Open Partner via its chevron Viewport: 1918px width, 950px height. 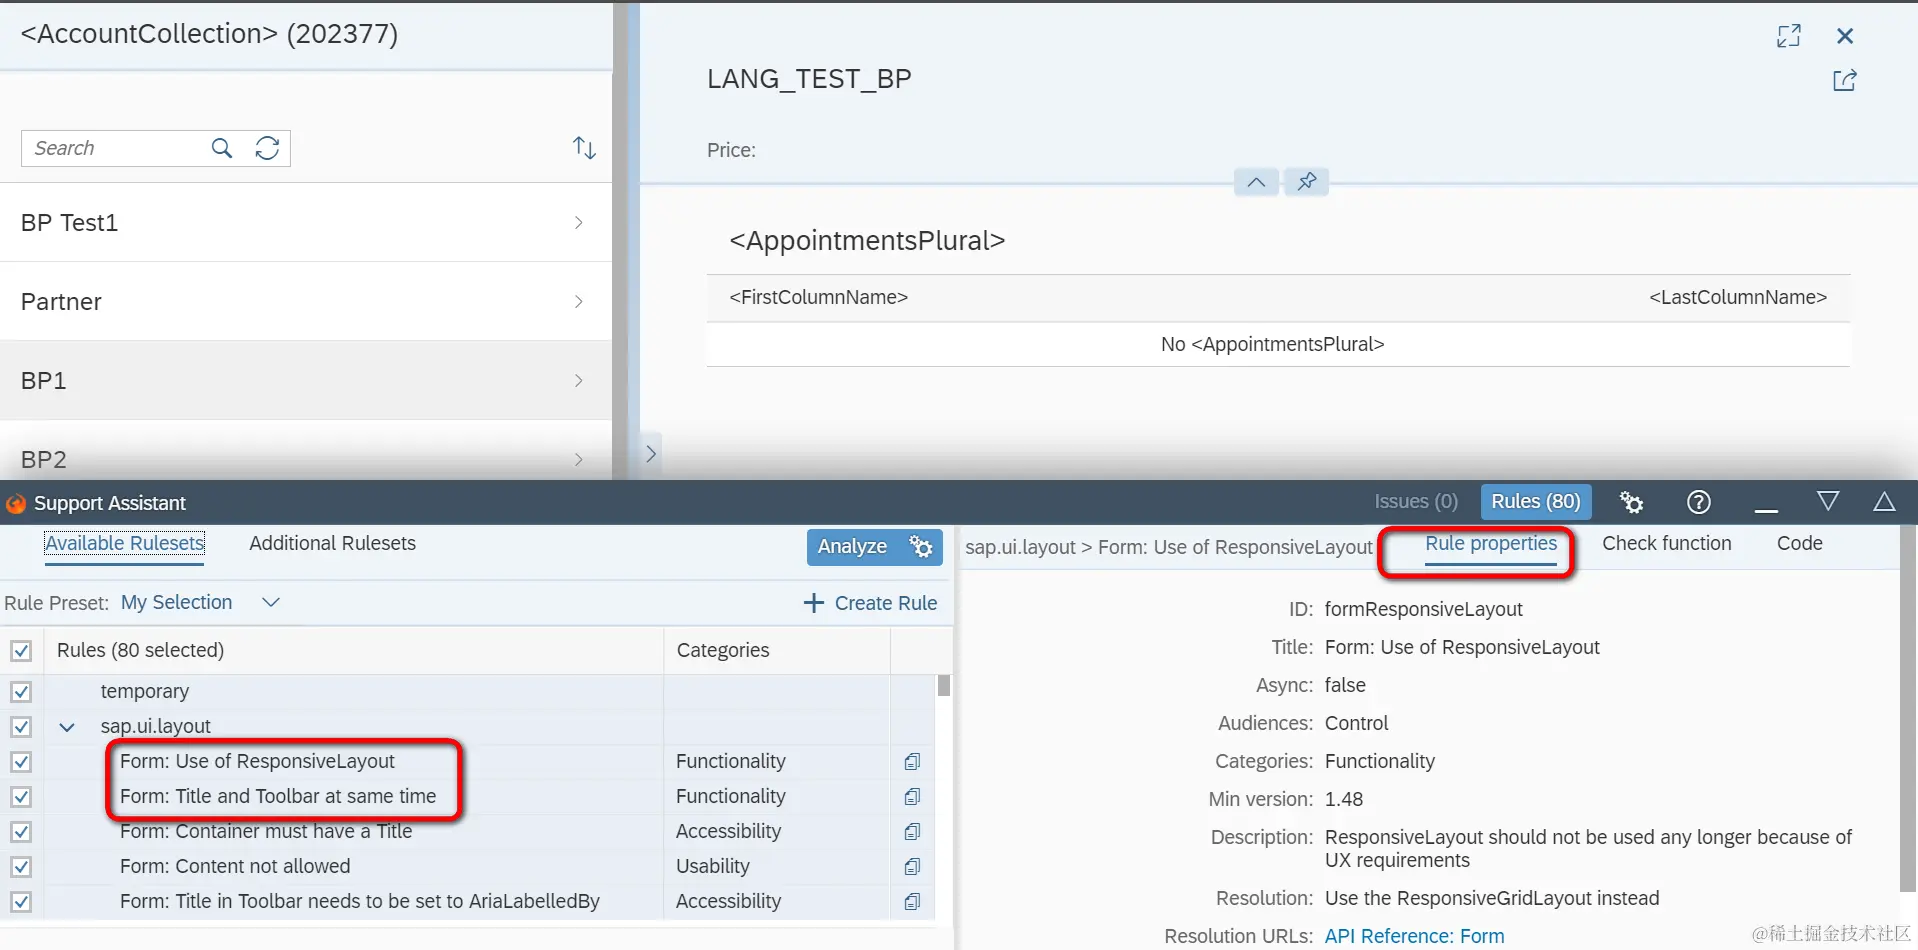(x=578, y=301)
